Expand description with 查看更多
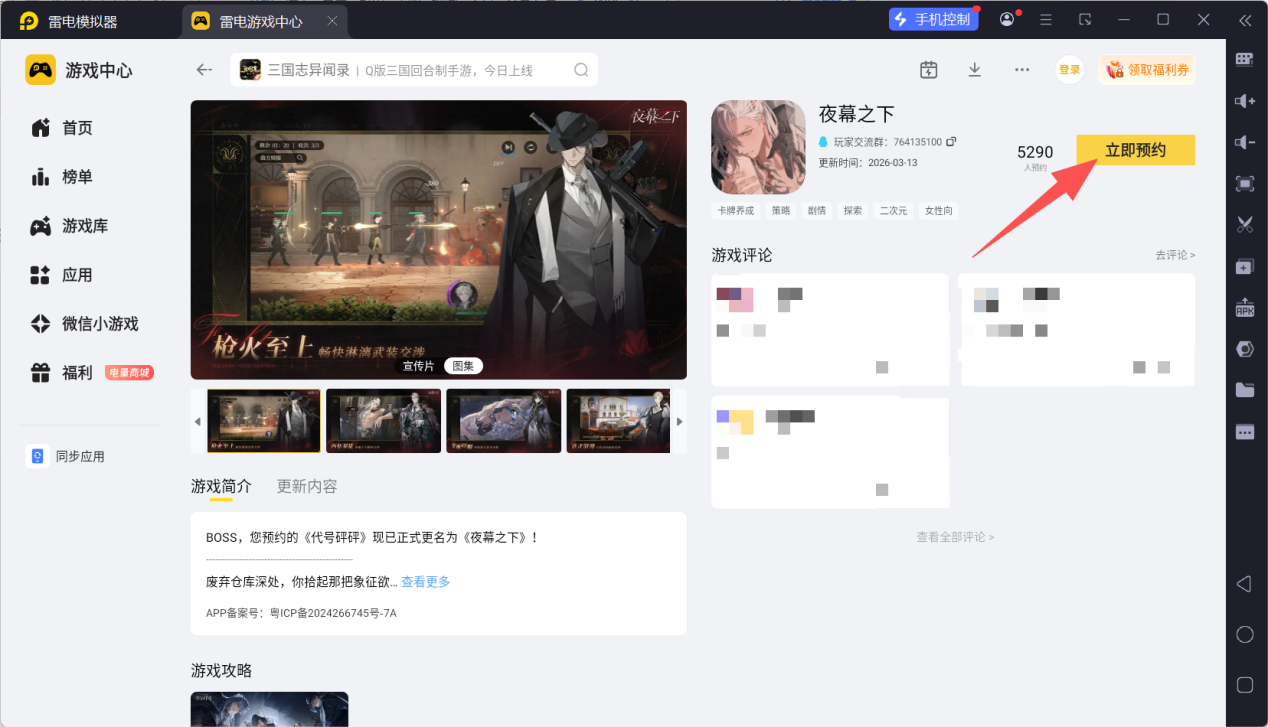Screen dimensions: 1268x727 [426, 582]
